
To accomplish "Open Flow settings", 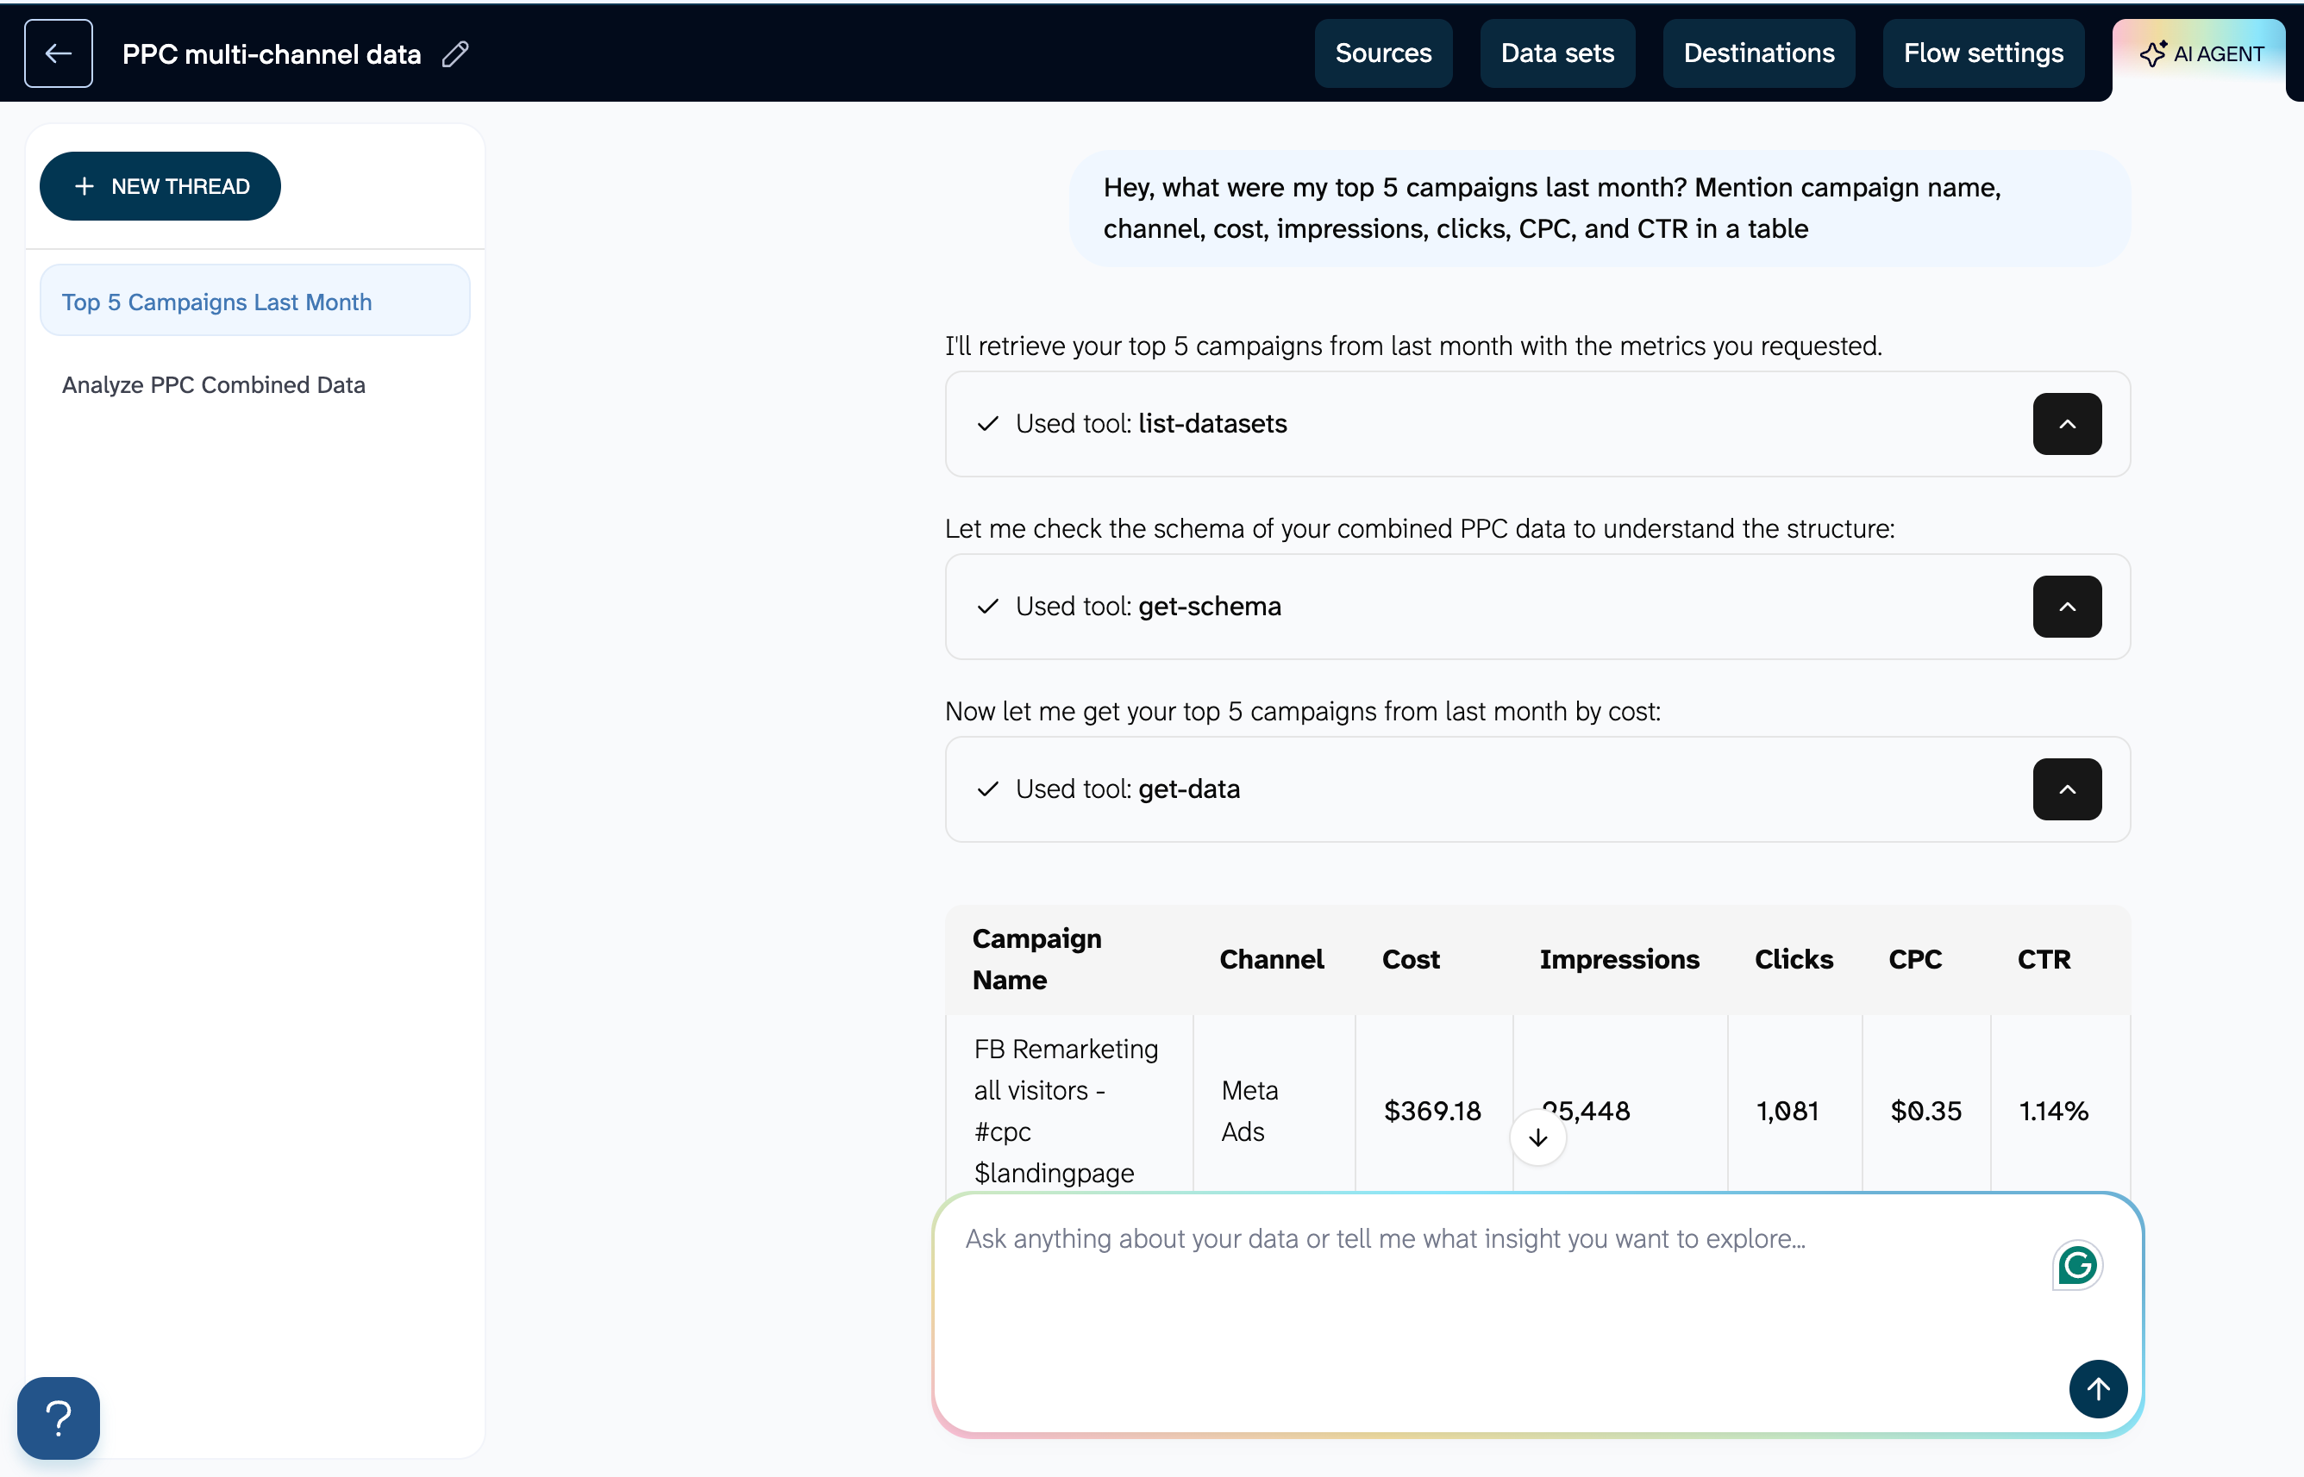I will [1983, 54].
